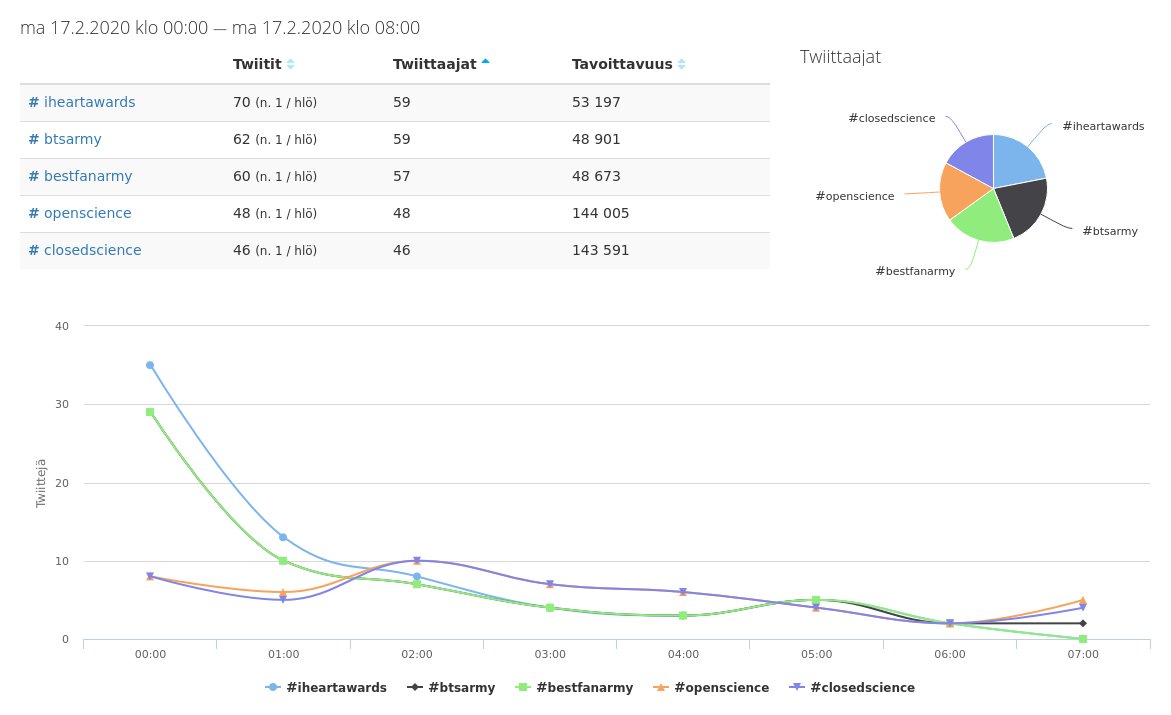Screen dimensions: 1171x715
Task: Toggle #btsarmy series in chart legend
Action: [451, 687]
